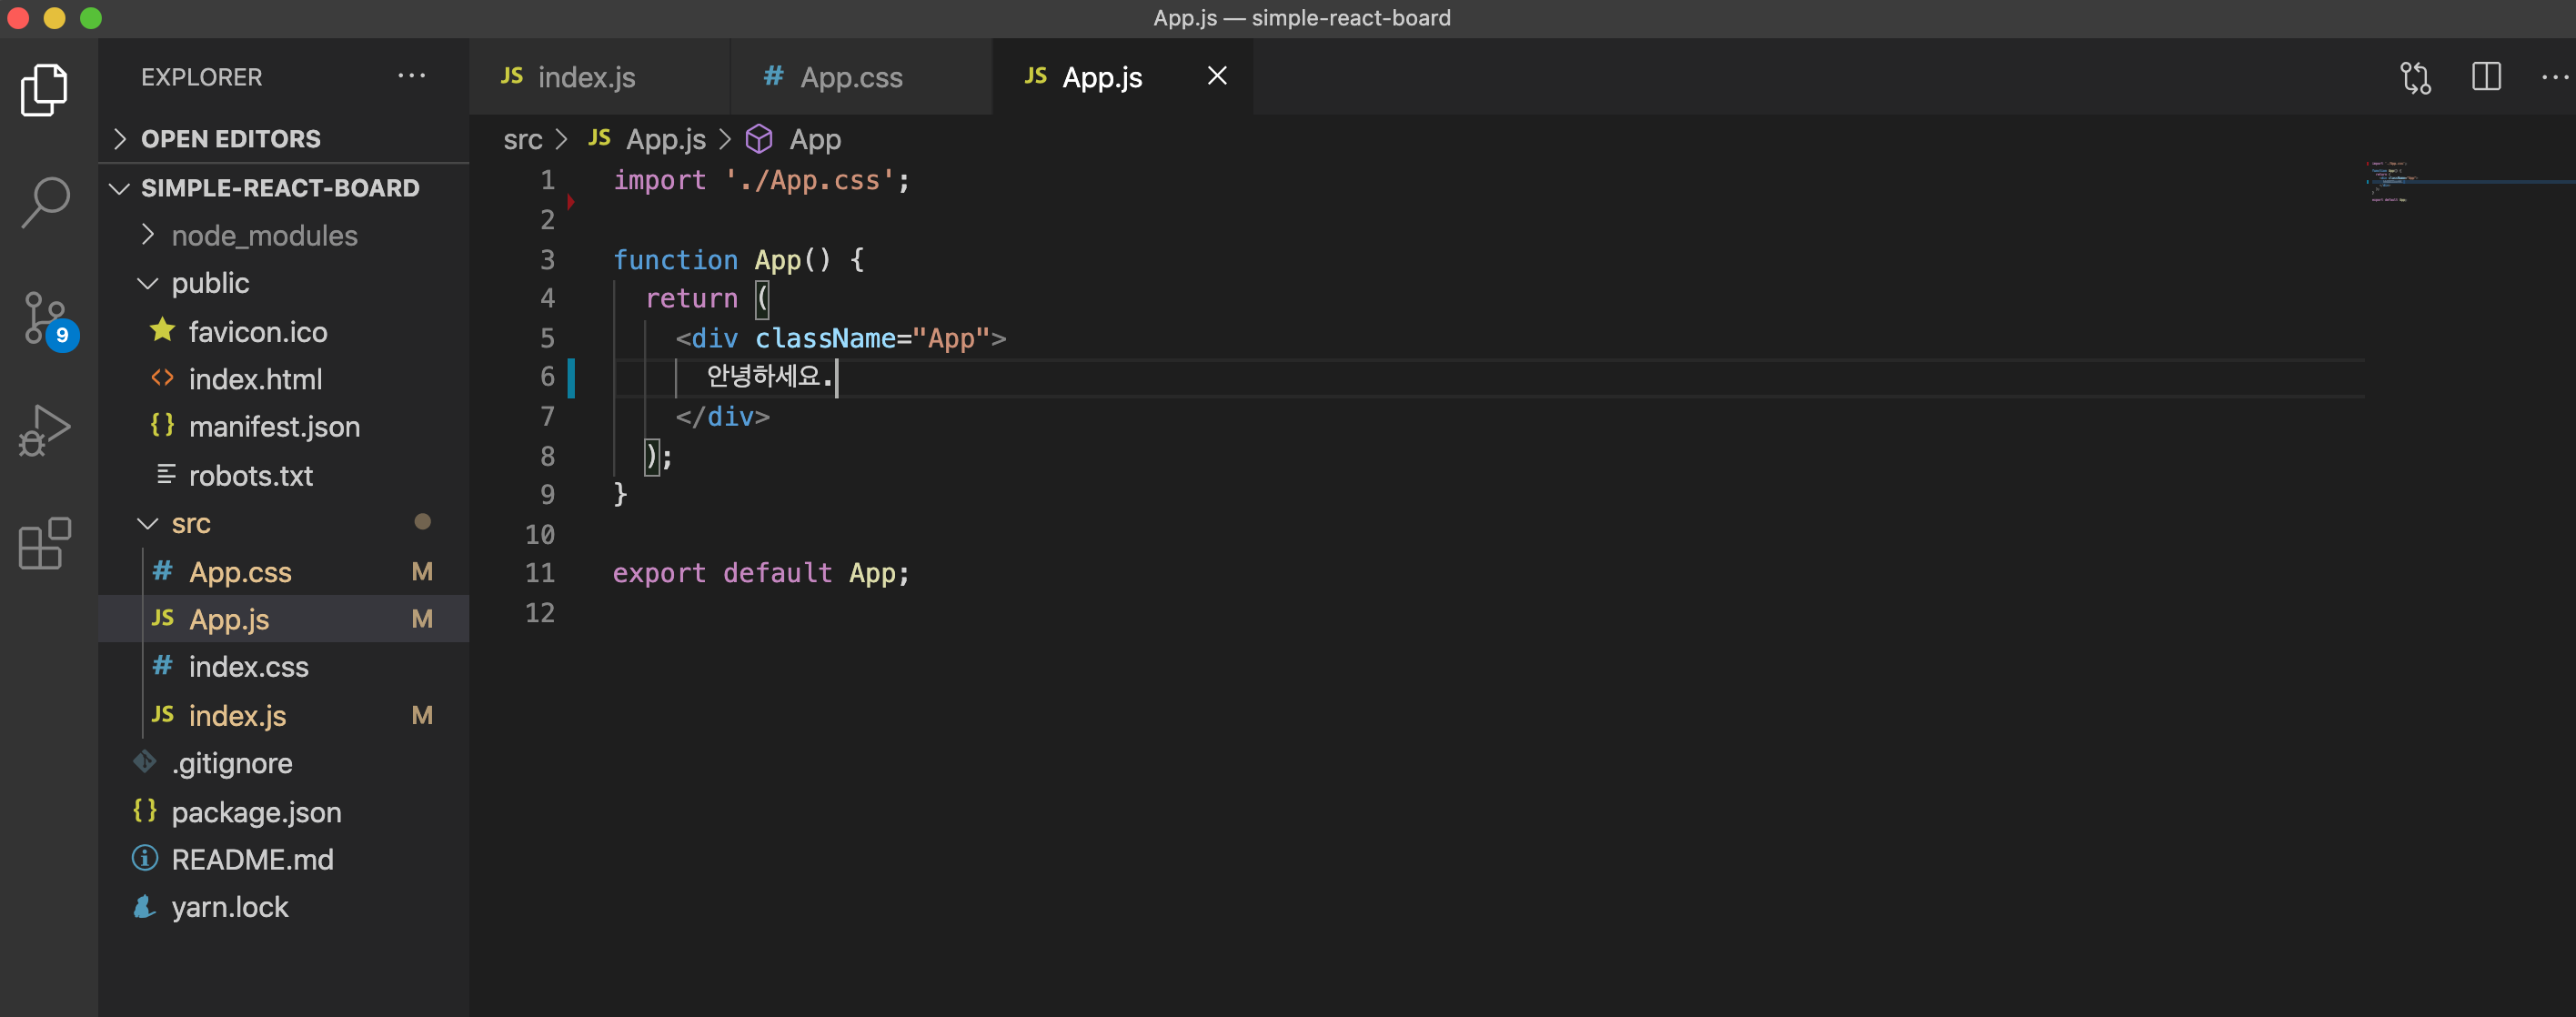2576x1017 pixels.
Task: Open the editor More Actions ellipsis
Action: [x=2554, y=77]
